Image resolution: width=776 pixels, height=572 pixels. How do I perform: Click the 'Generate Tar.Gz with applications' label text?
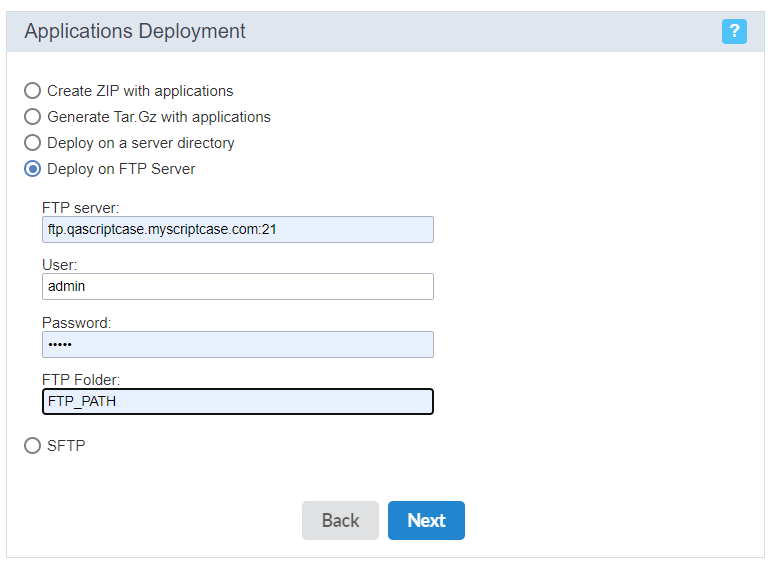tap(159, 117)
